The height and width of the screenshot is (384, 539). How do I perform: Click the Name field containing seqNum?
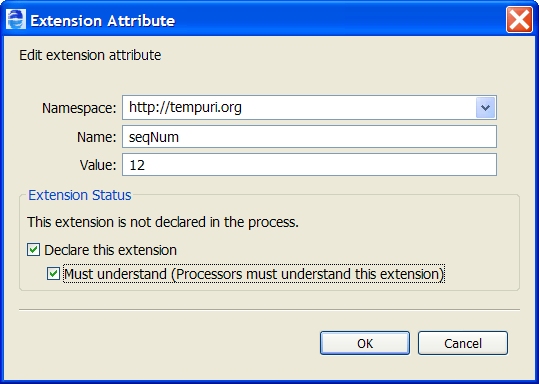[x=309, y=137]
